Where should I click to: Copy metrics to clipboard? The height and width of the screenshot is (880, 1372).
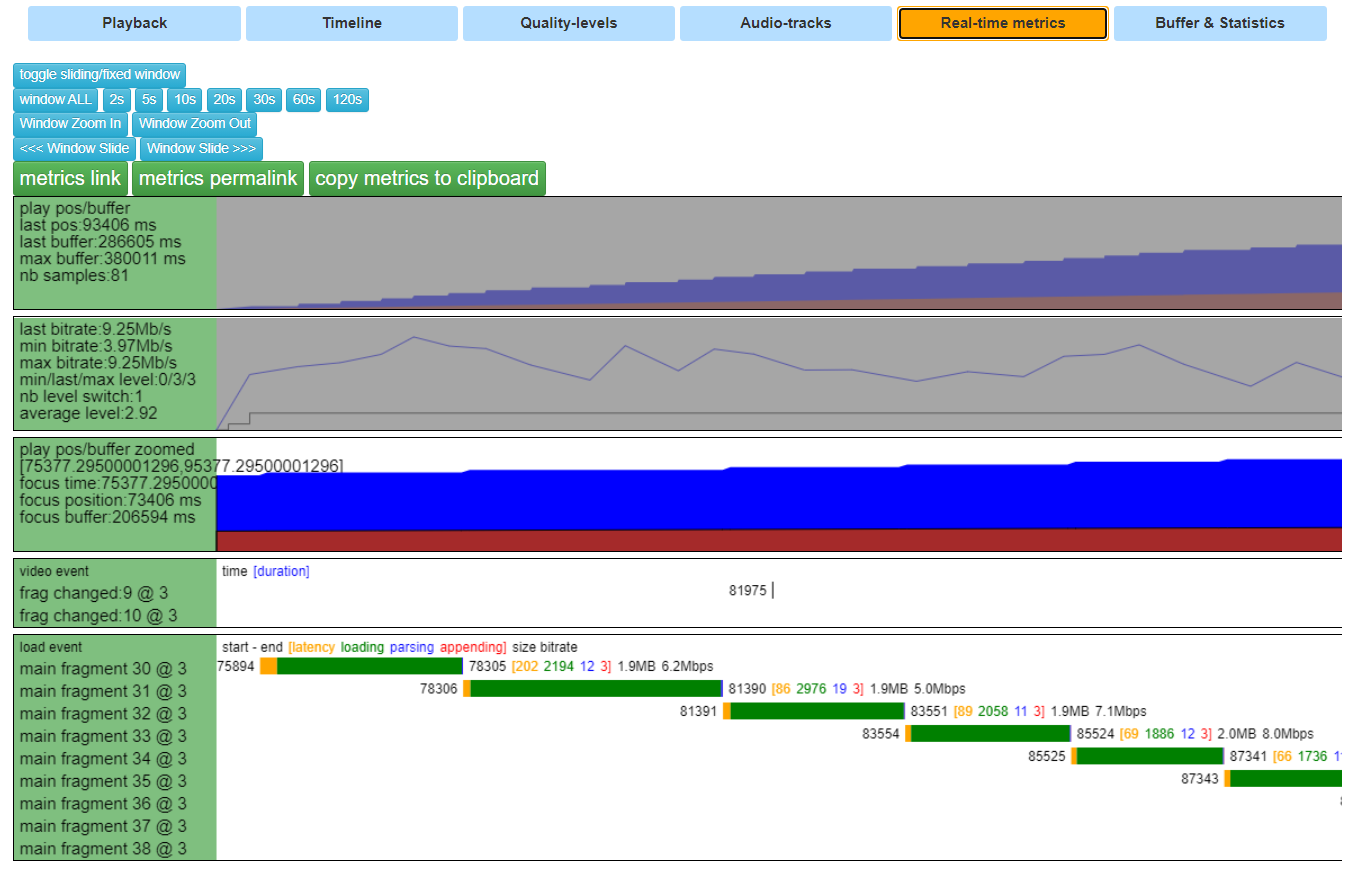pos(427,179)
